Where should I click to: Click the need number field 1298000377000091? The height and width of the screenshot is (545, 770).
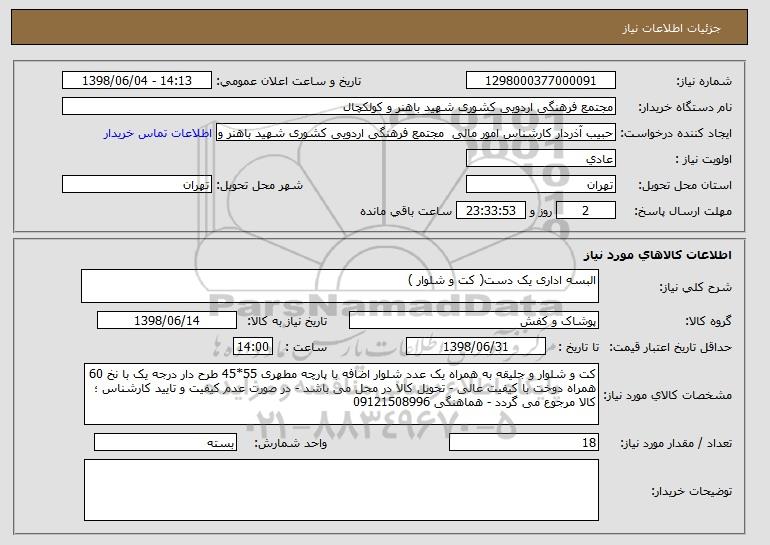click(x=541, y=81)
